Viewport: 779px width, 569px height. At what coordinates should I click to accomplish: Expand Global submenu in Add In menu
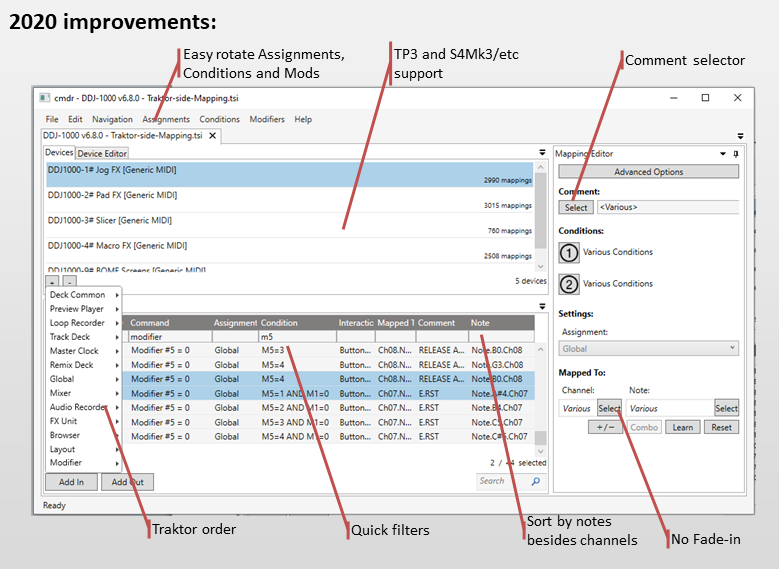click(x=83, y=379)
